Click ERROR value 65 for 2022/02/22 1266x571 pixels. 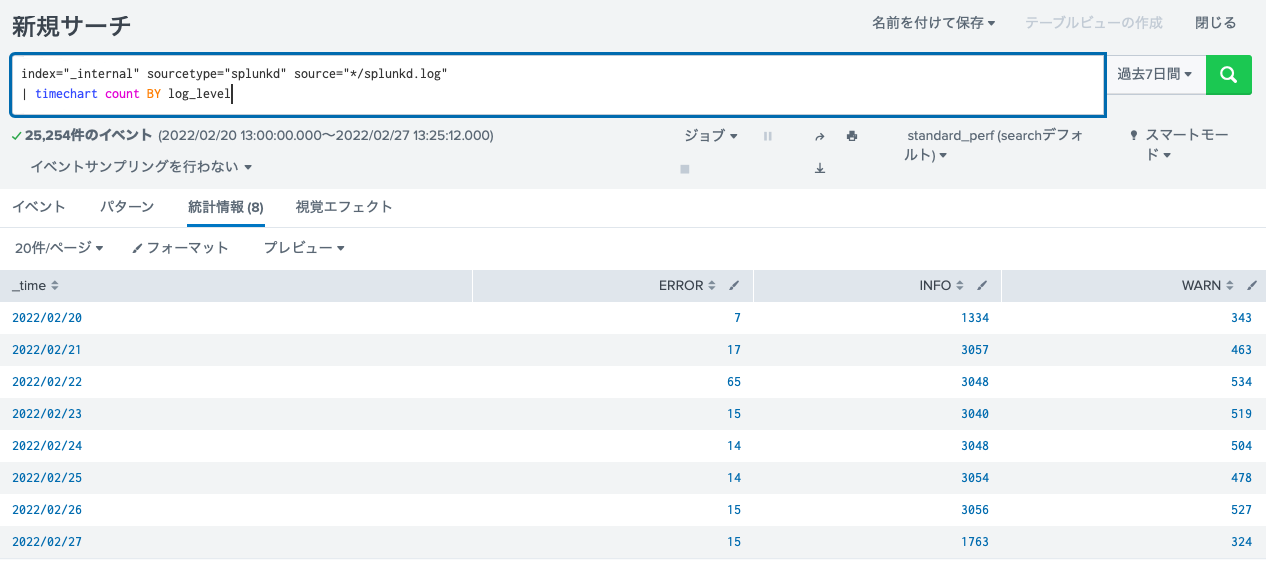pos(734,382)
